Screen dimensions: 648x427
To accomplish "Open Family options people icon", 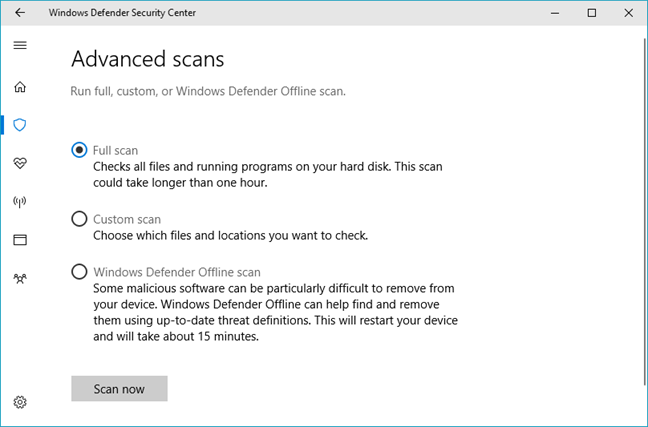I will 20,278.
